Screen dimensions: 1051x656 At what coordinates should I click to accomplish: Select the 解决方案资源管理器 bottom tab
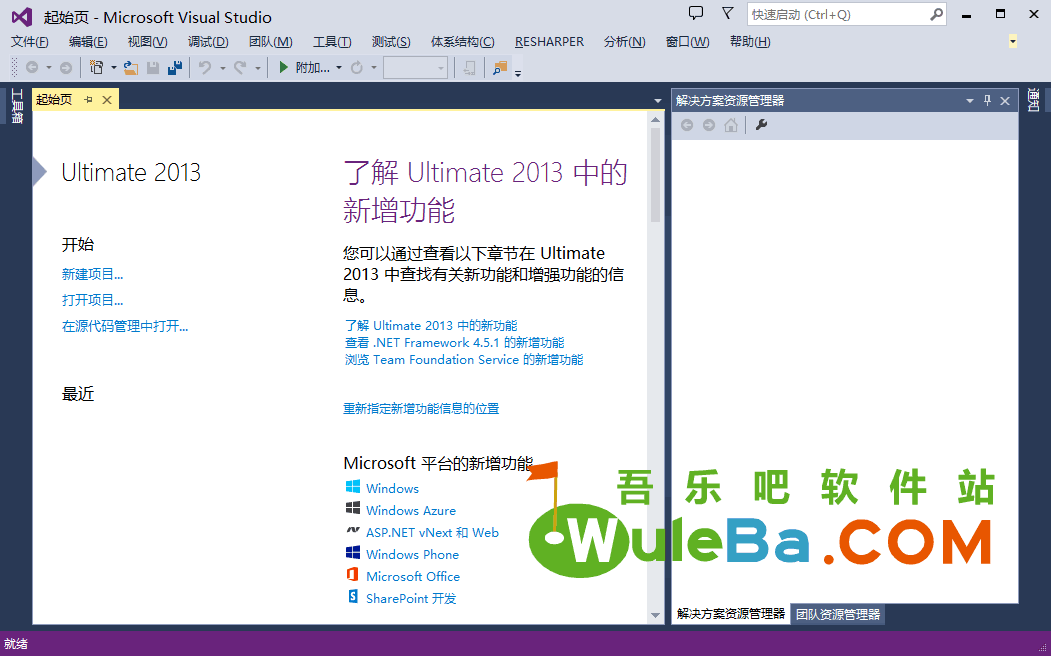(x=731, y=614)
